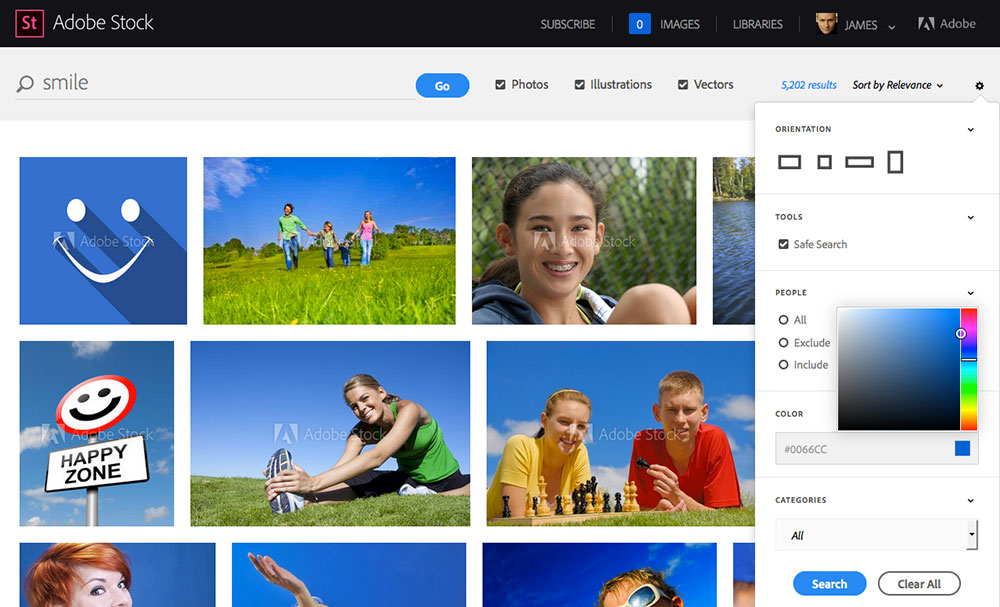Screen dimensions: 1000x607
Task: Select the panoramic orientation icon
Action: point(859,162)
